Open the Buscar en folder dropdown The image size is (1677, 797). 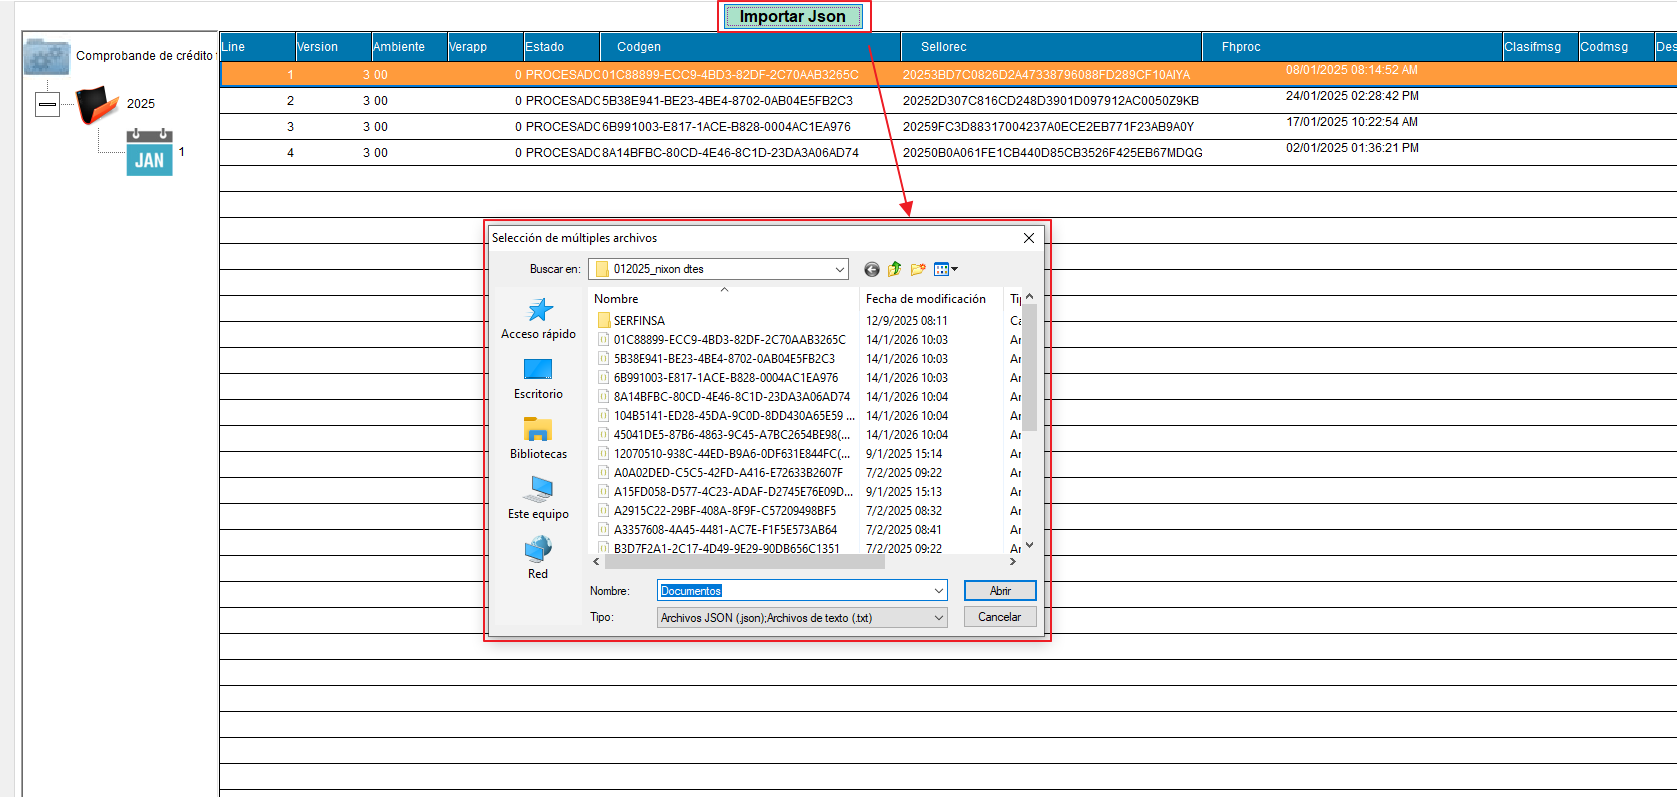pos(839,269)
